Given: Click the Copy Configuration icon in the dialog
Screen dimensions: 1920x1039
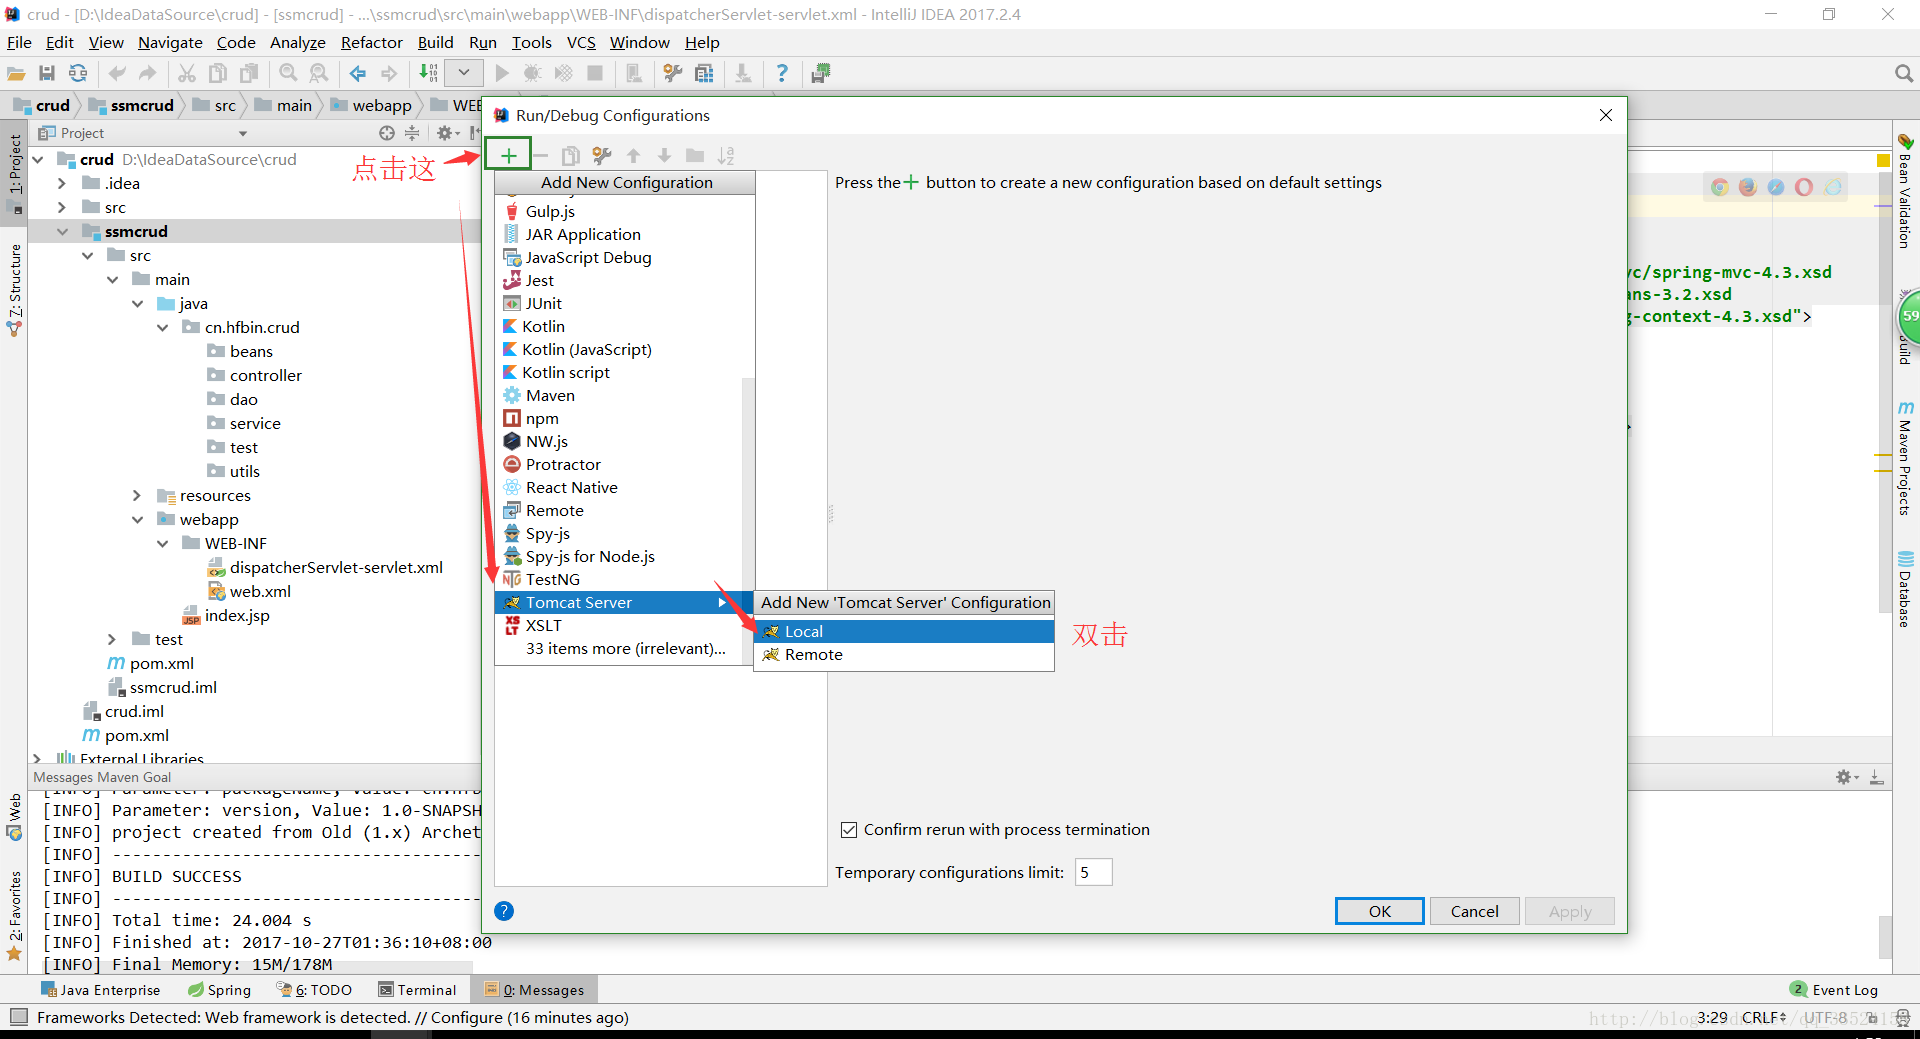Looking at the screenshot, I should tap(571, 155).
